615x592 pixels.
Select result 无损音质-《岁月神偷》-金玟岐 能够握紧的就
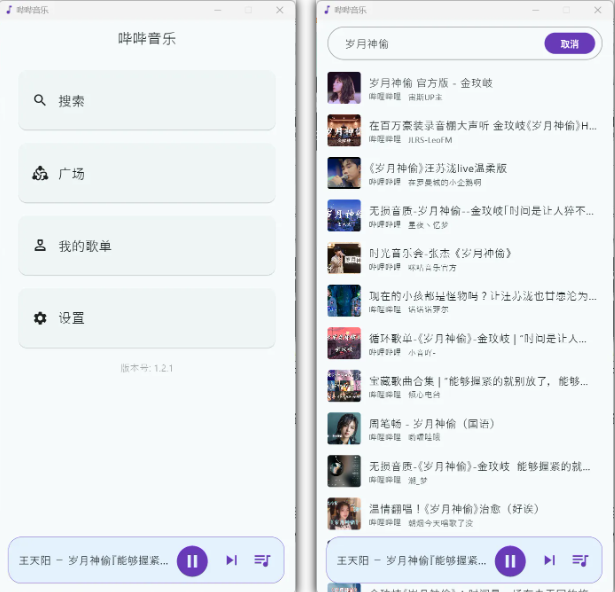tap(464, 471)
